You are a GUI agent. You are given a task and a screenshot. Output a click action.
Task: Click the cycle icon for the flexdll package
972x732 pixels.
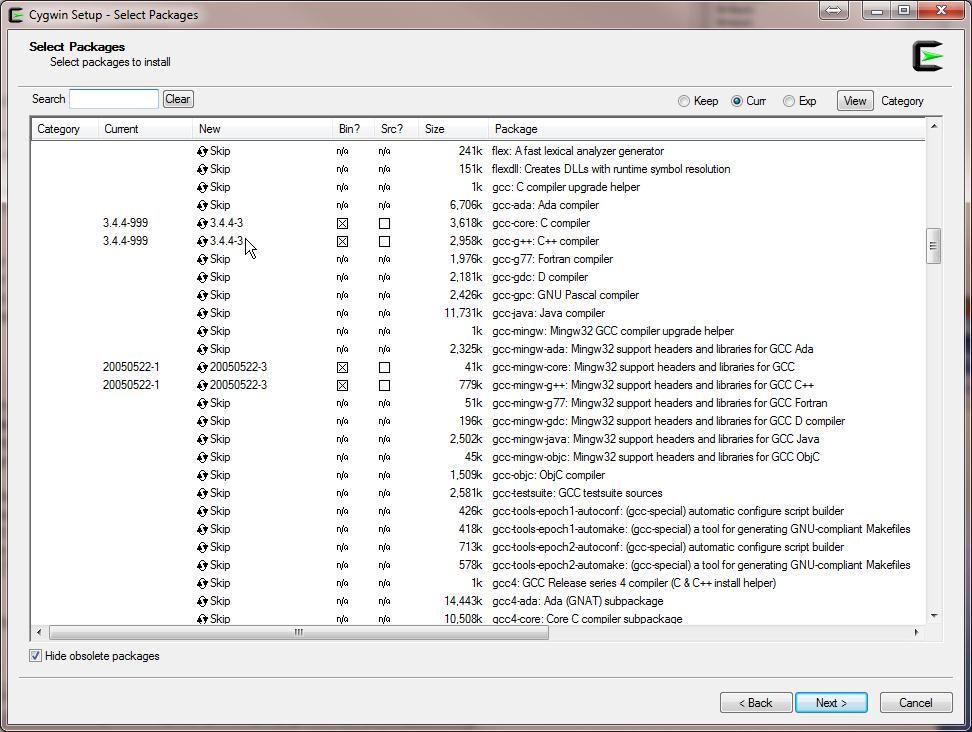[x=202, y=169]
